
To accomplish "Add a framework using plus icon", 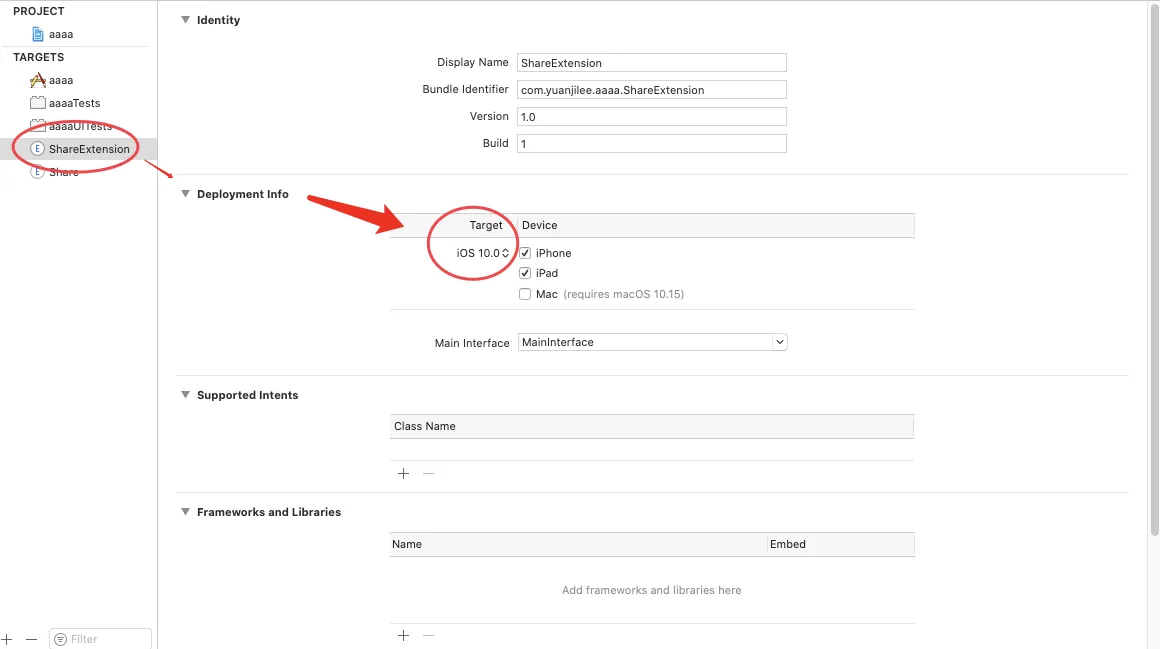I will [x=404, y=635].
